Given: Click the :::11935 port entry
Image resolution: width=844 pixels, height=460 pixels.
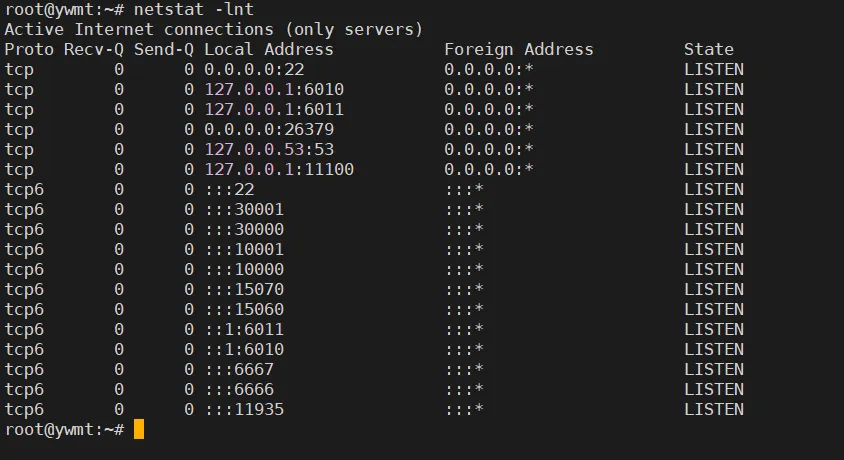Looking at the screenshot, I should tap(244, 409).
